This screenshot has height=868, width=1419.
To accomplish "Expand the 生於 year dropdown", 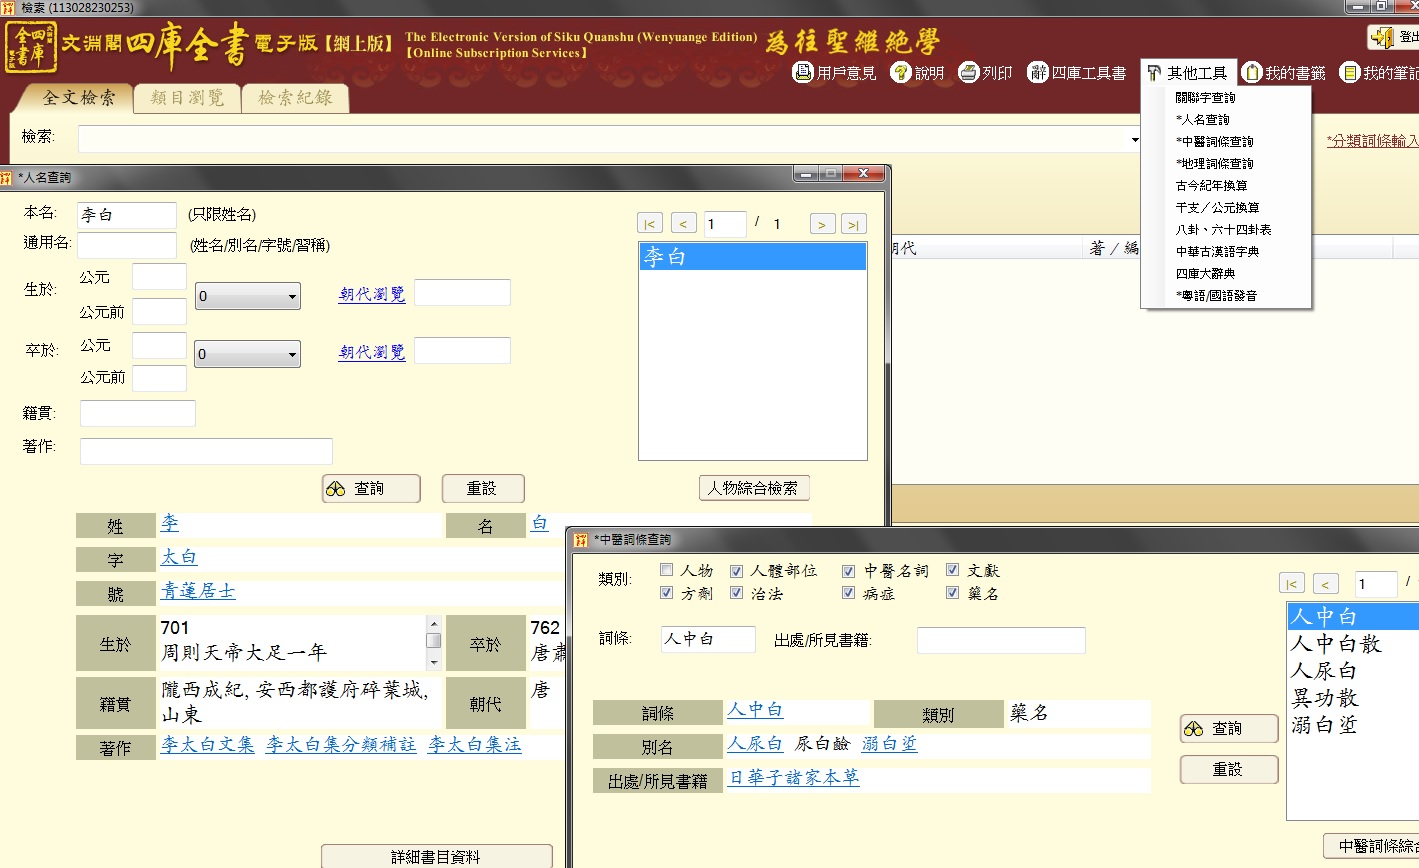I will point(292,296).
